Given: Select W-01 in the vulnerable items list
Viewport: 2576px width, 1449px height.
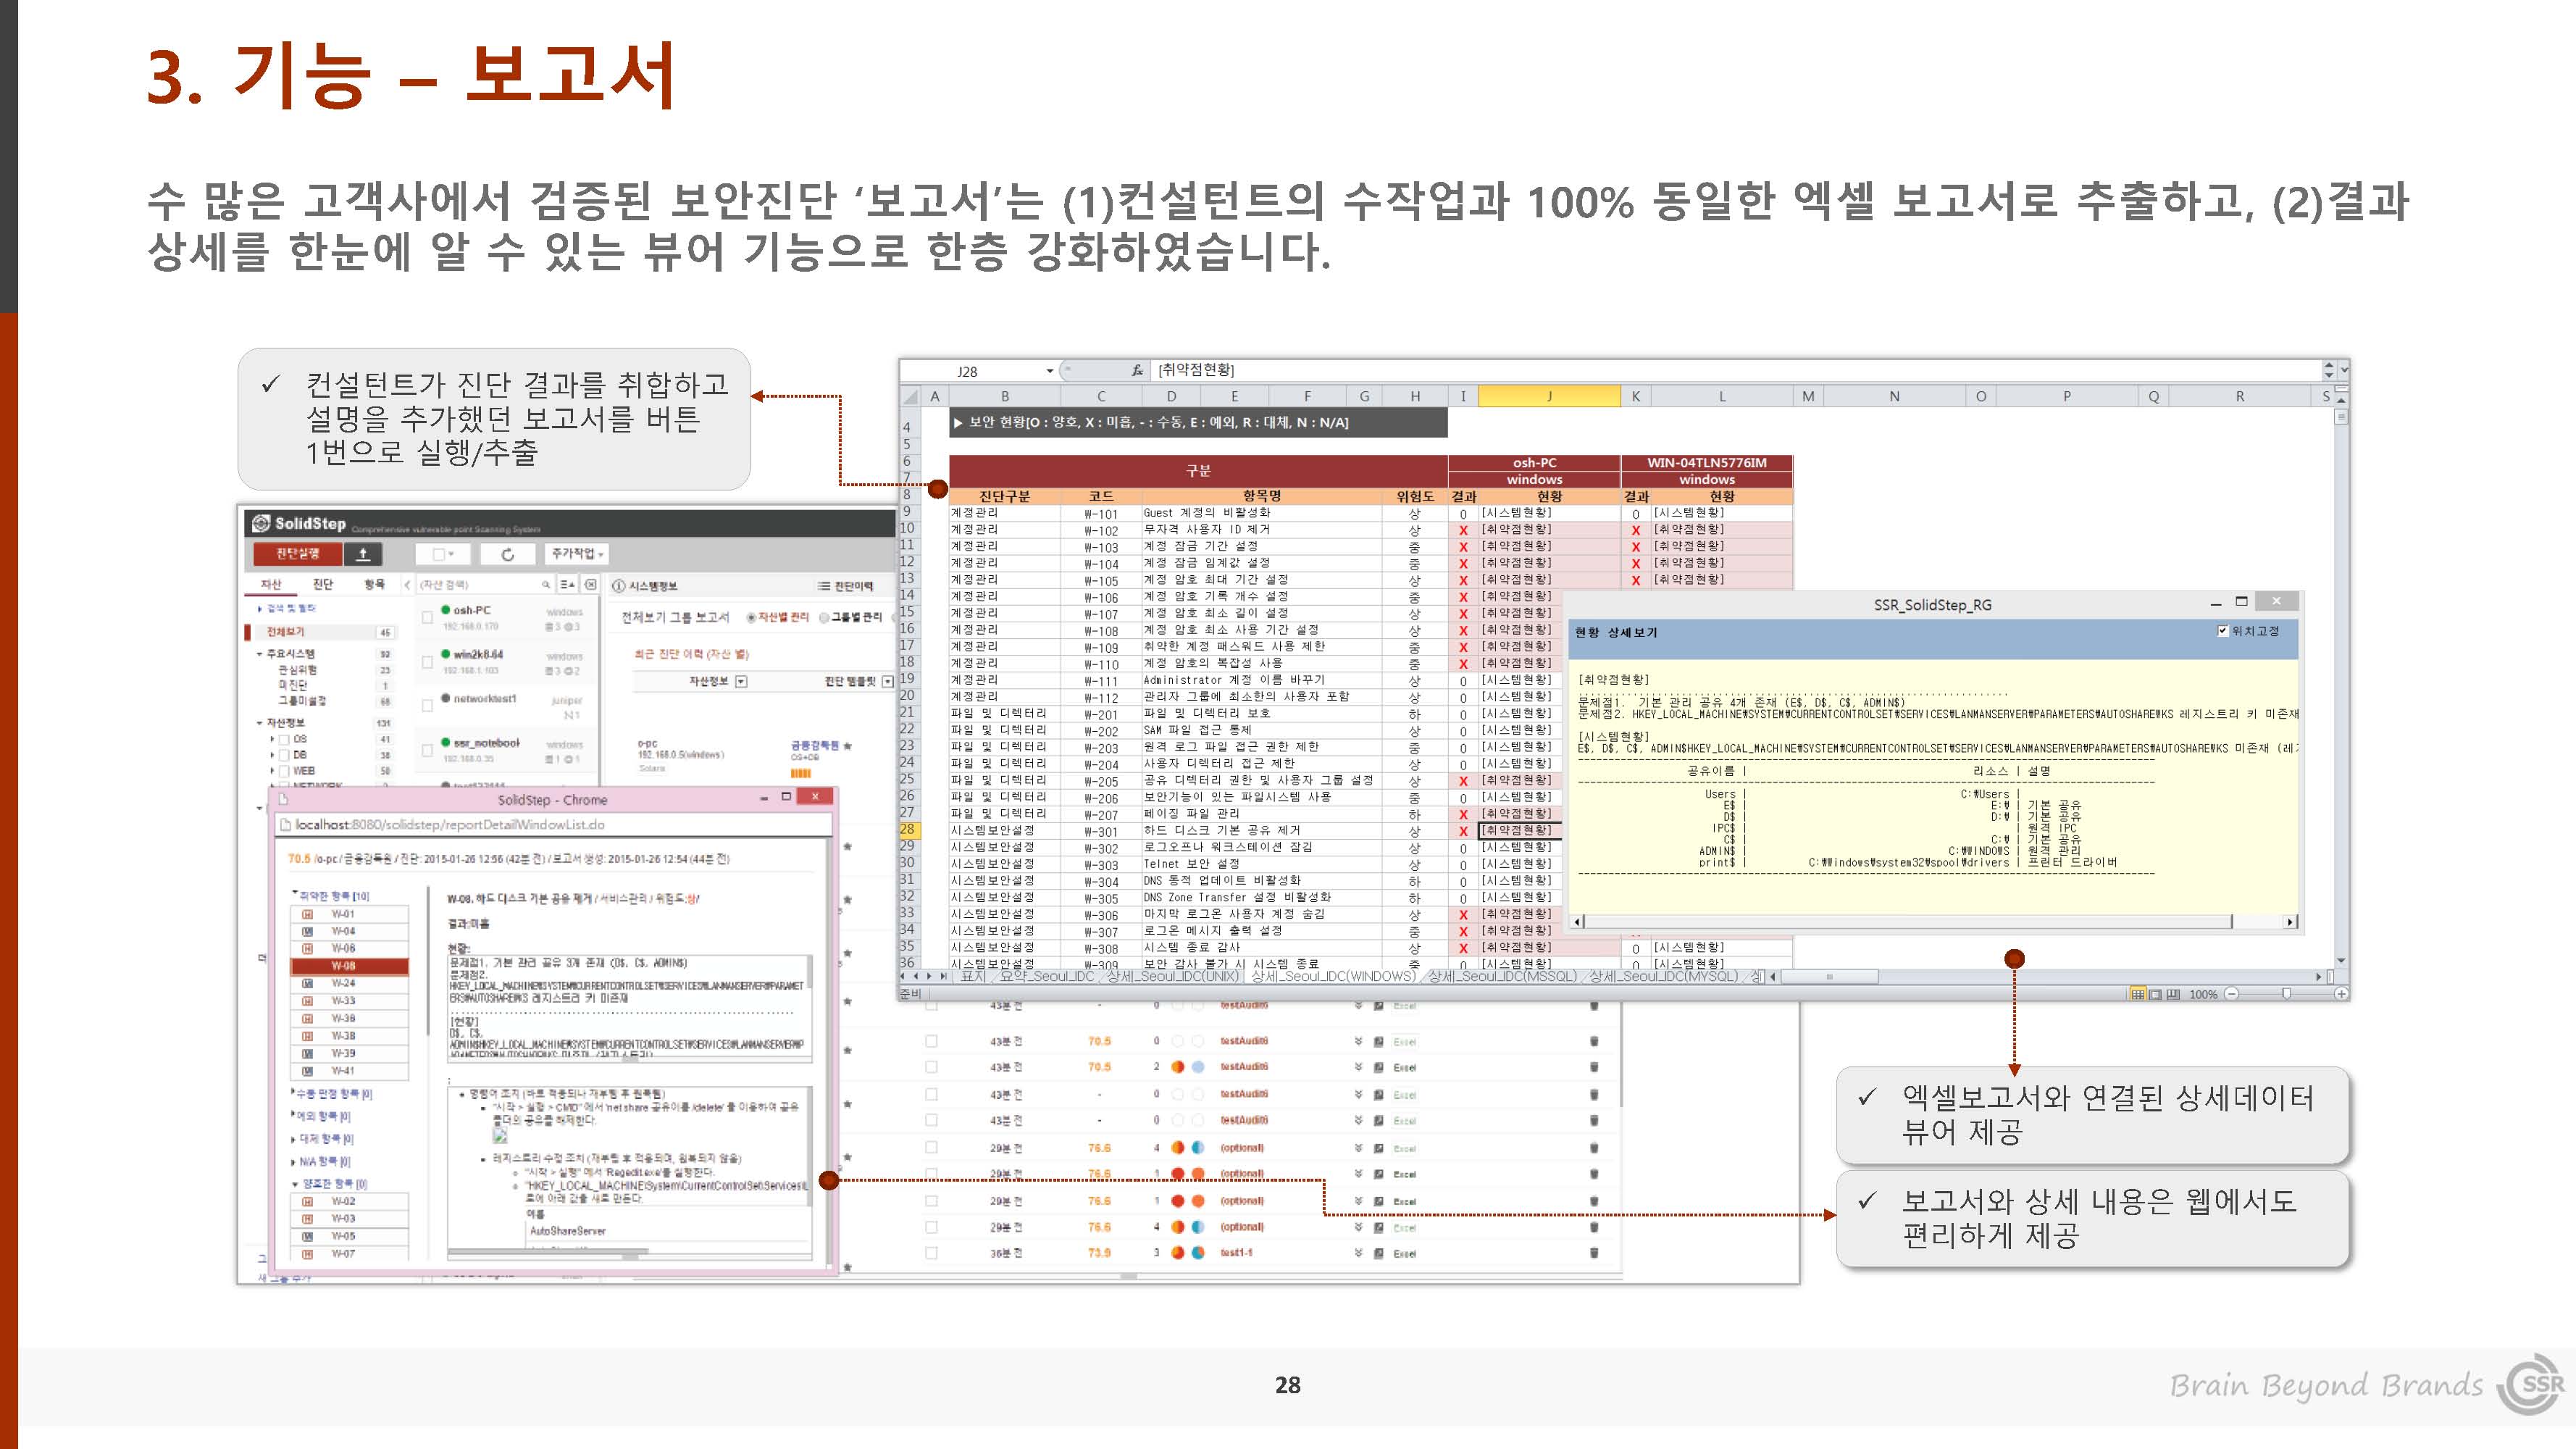Looking at the screenshot, I should pos(349,914).
